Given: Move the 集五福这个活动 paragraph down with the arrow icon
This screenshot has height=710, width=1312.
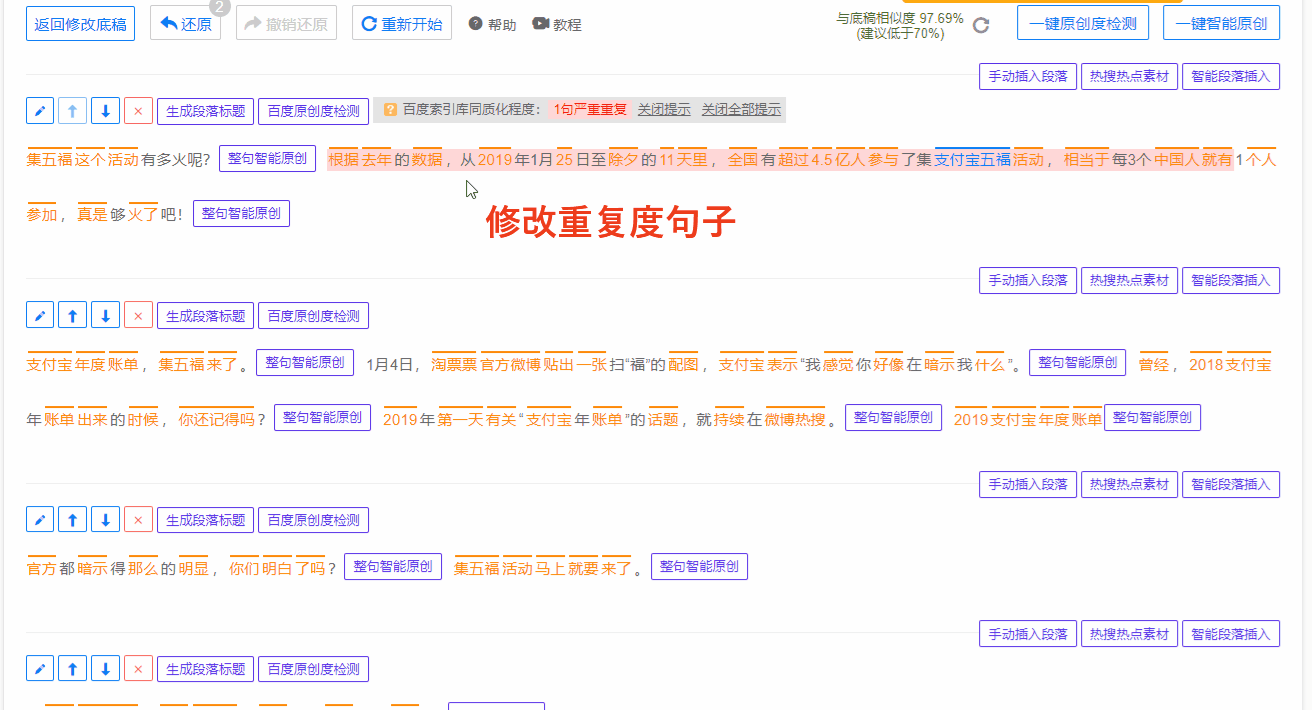Looking at the screenshot, I should tap(105, 111).
